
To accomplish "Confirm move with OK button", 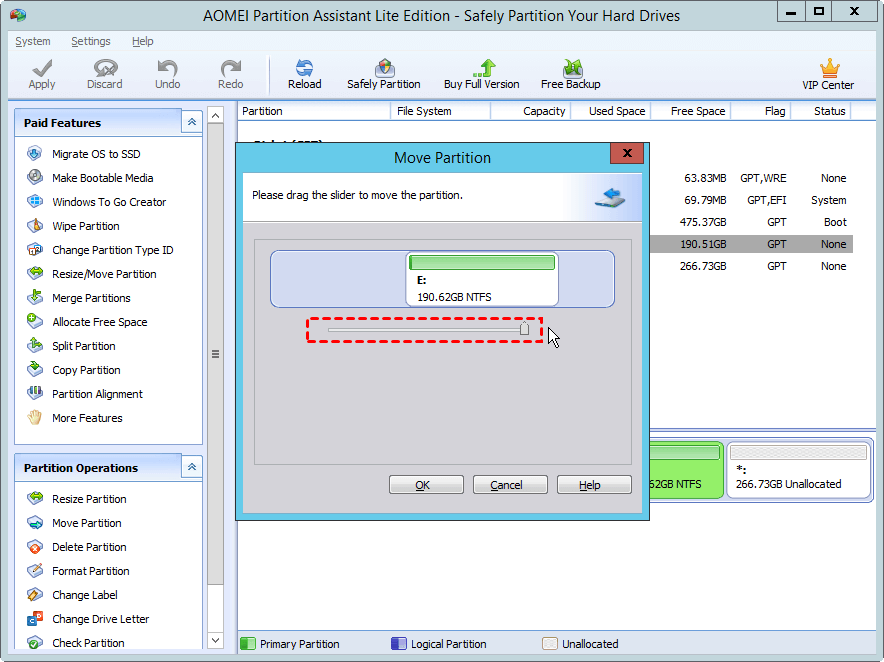I will tap(426, 485).
